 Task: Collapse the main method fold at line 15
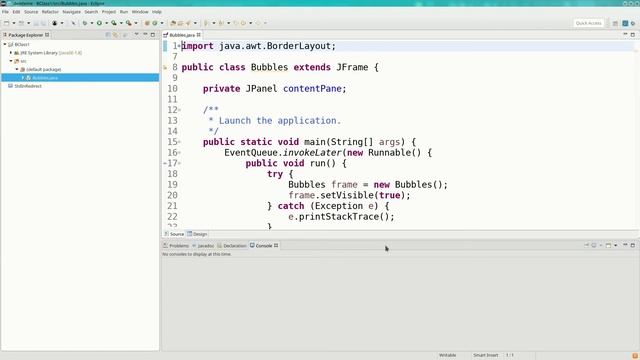point(180,142)
